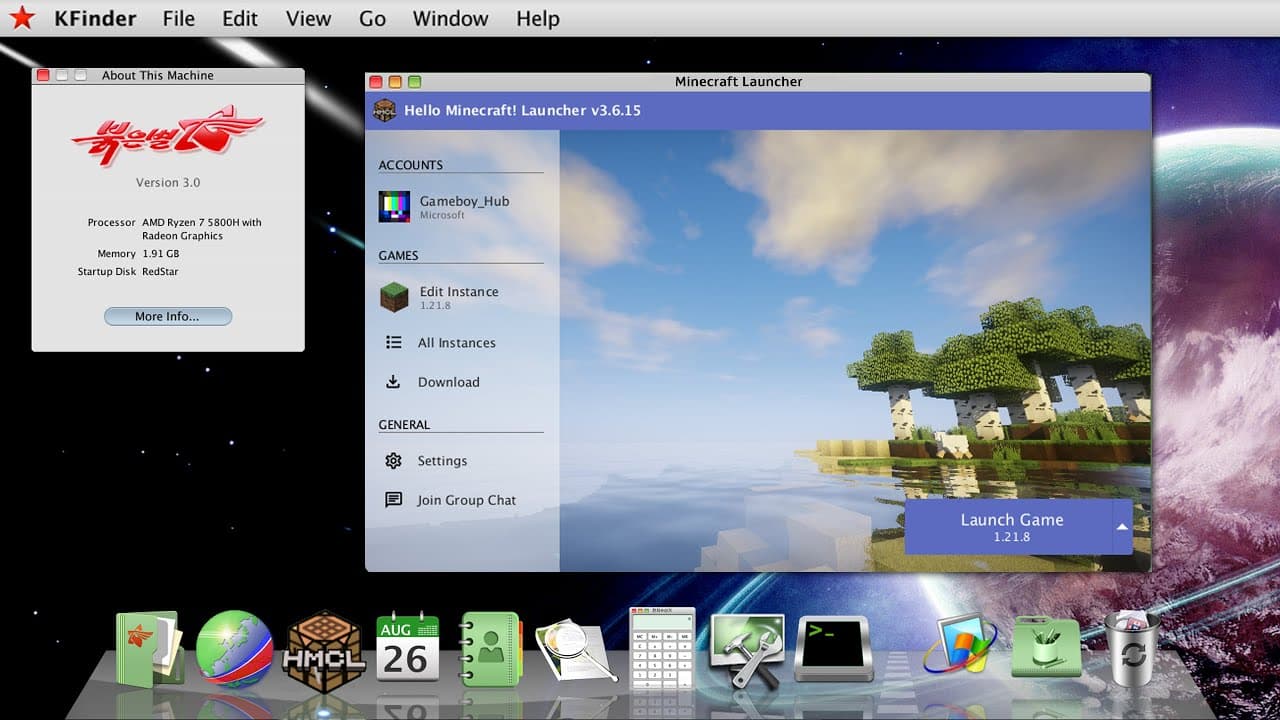This screenshot has width=1280, height=720.
Task: Launch the calculator from the dock
Action: click(x=661, y=648)
